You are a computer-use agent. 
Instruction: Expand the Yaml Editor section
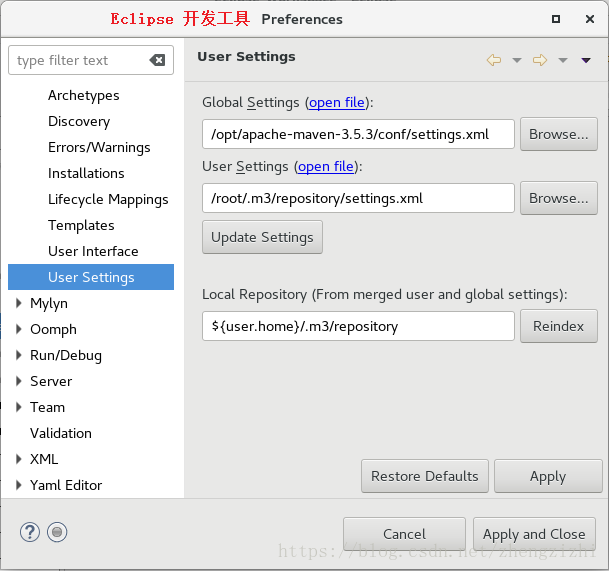pos(19,485)
